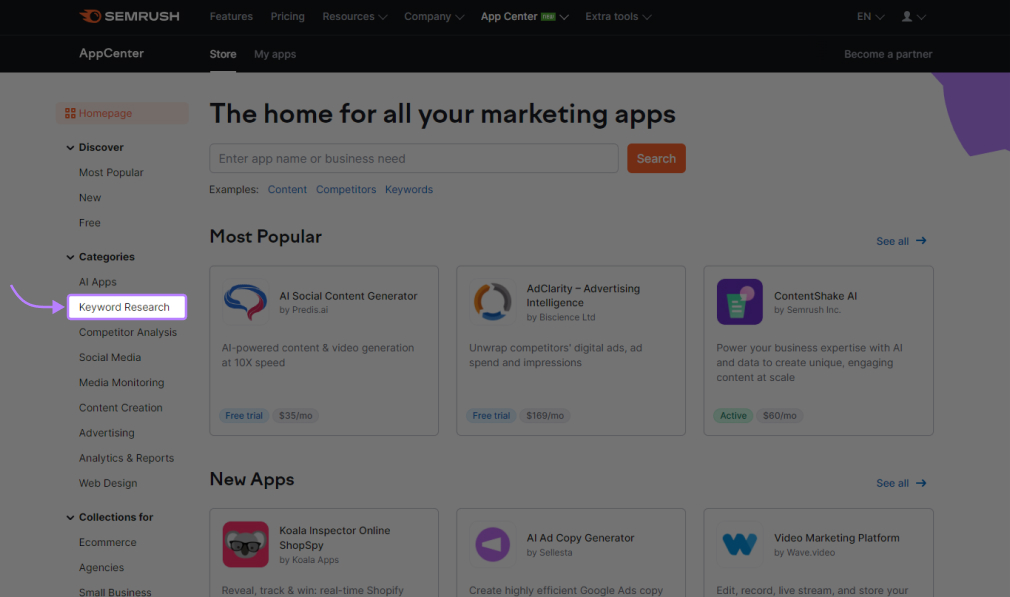Click the ContentShake AI title
Screen dimensions: 1010x597
(815, 296)
